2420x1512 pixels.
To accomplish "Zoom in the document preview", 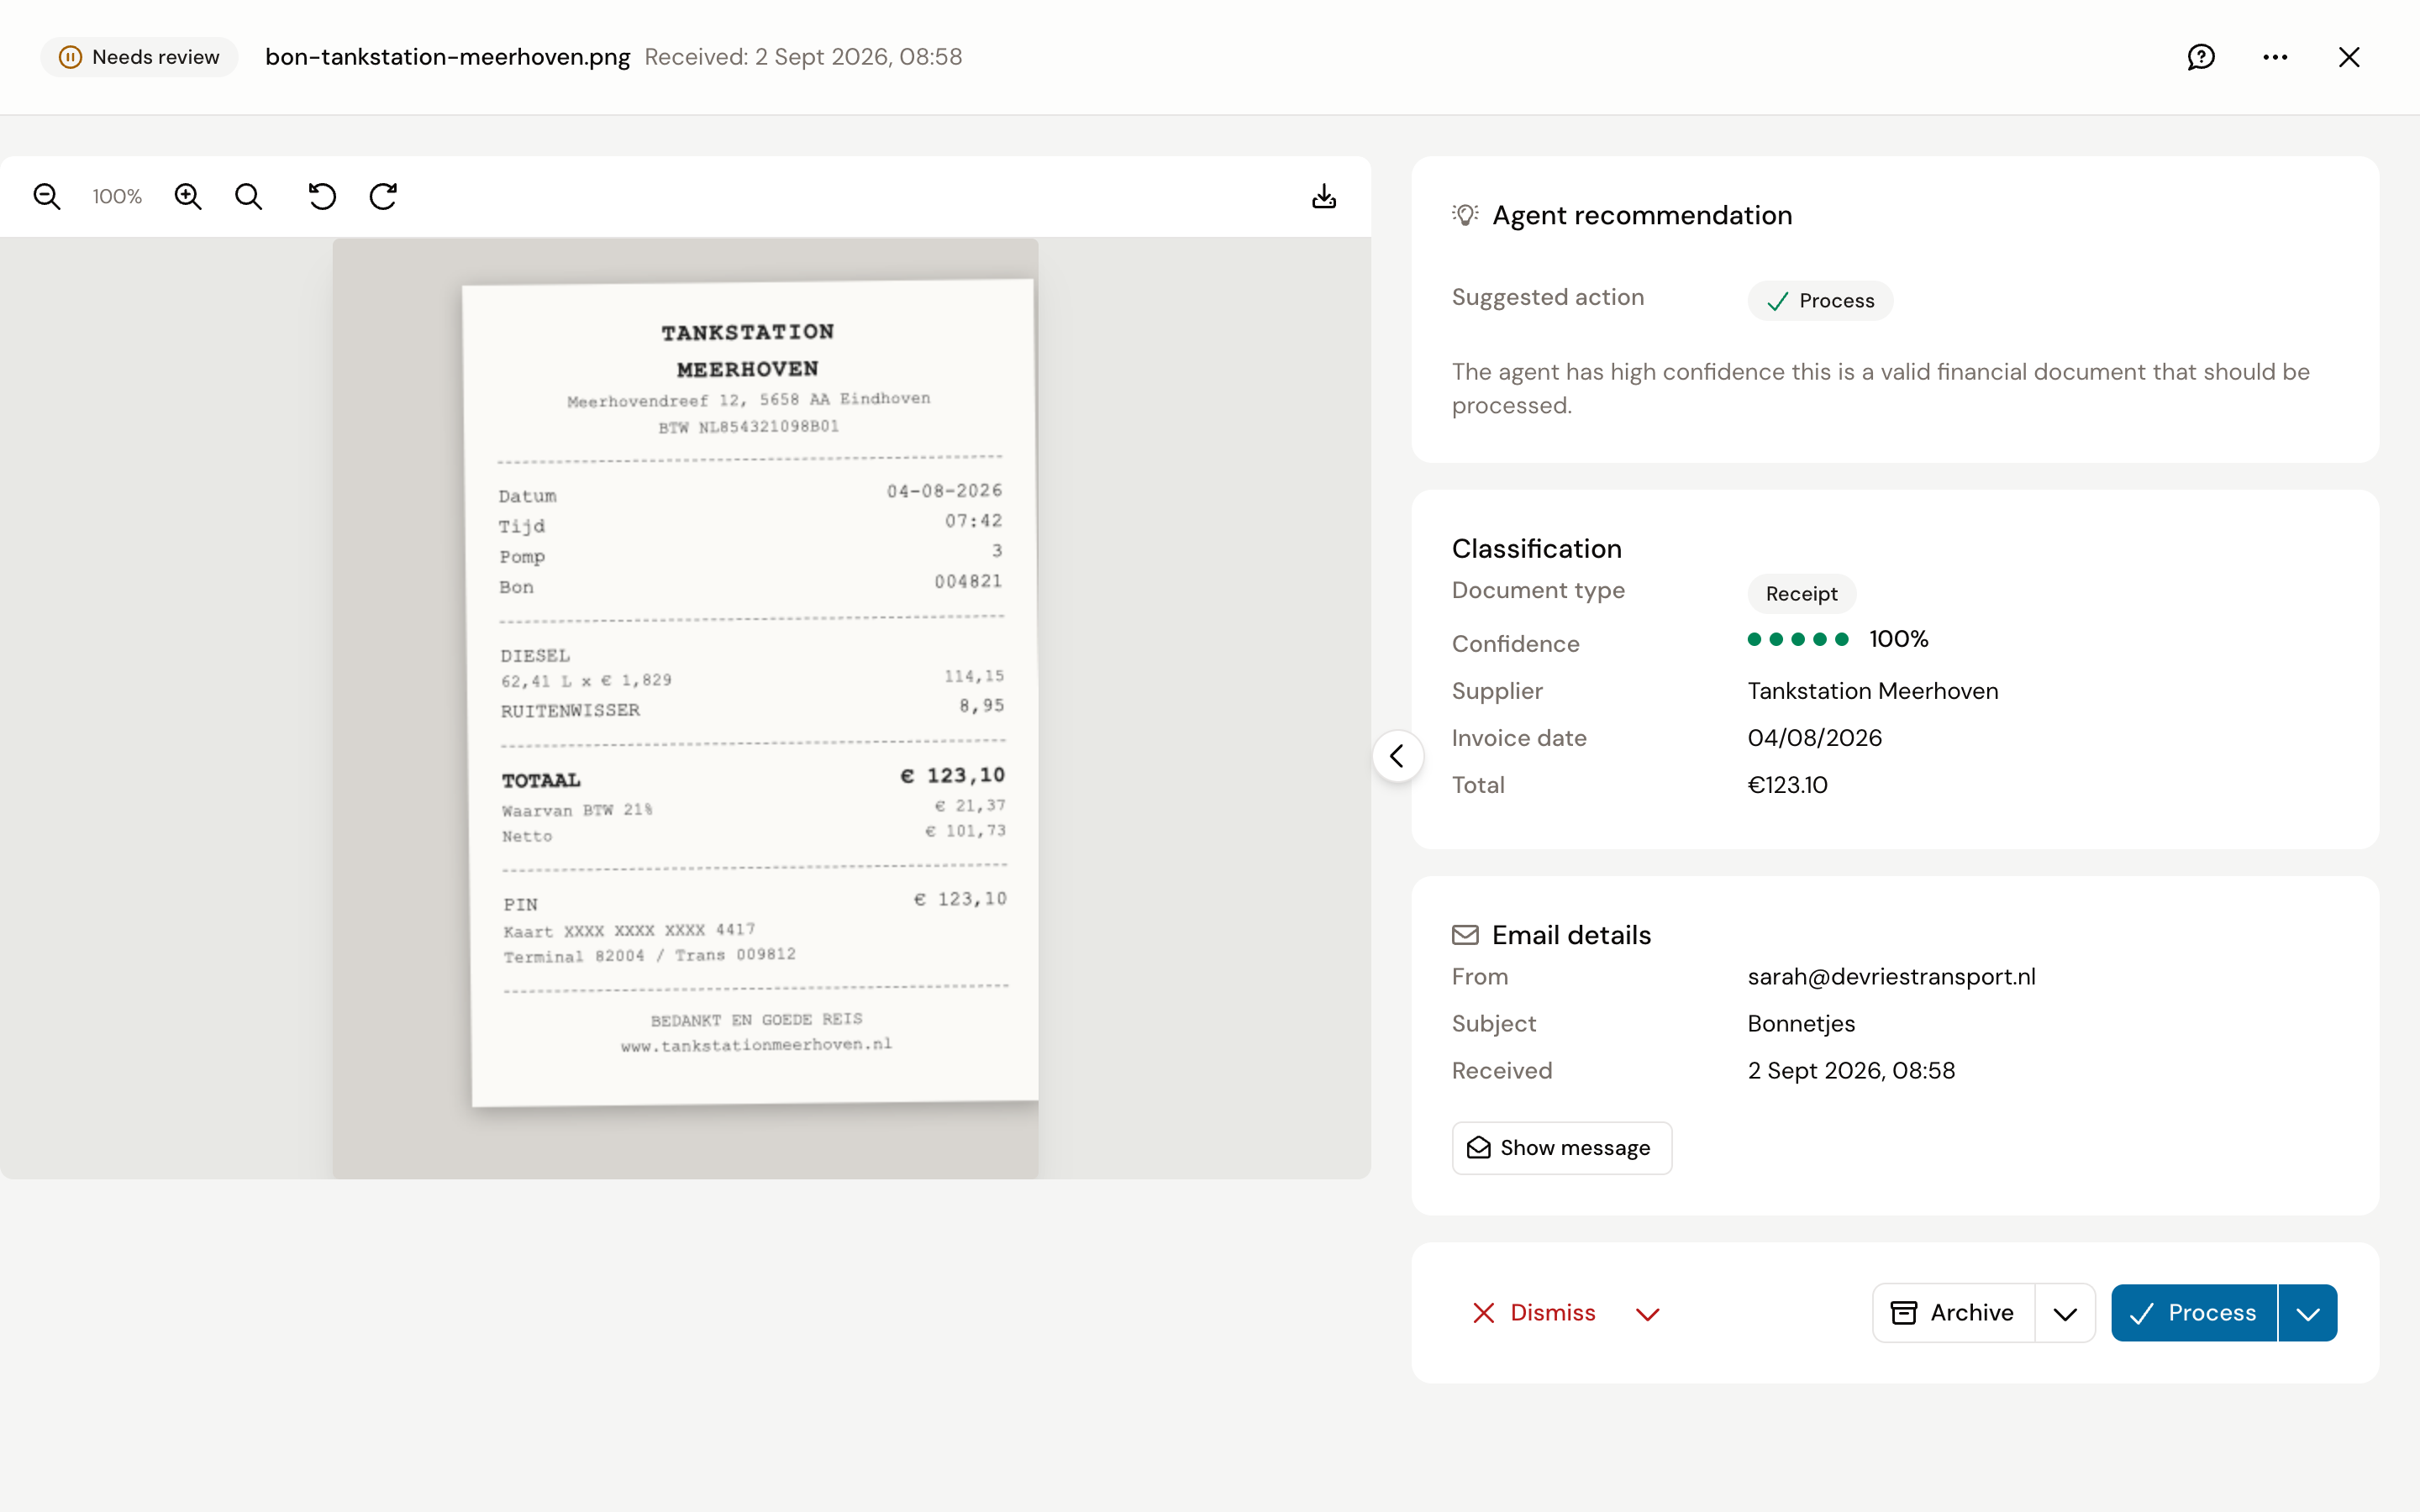I will (188, 196).
